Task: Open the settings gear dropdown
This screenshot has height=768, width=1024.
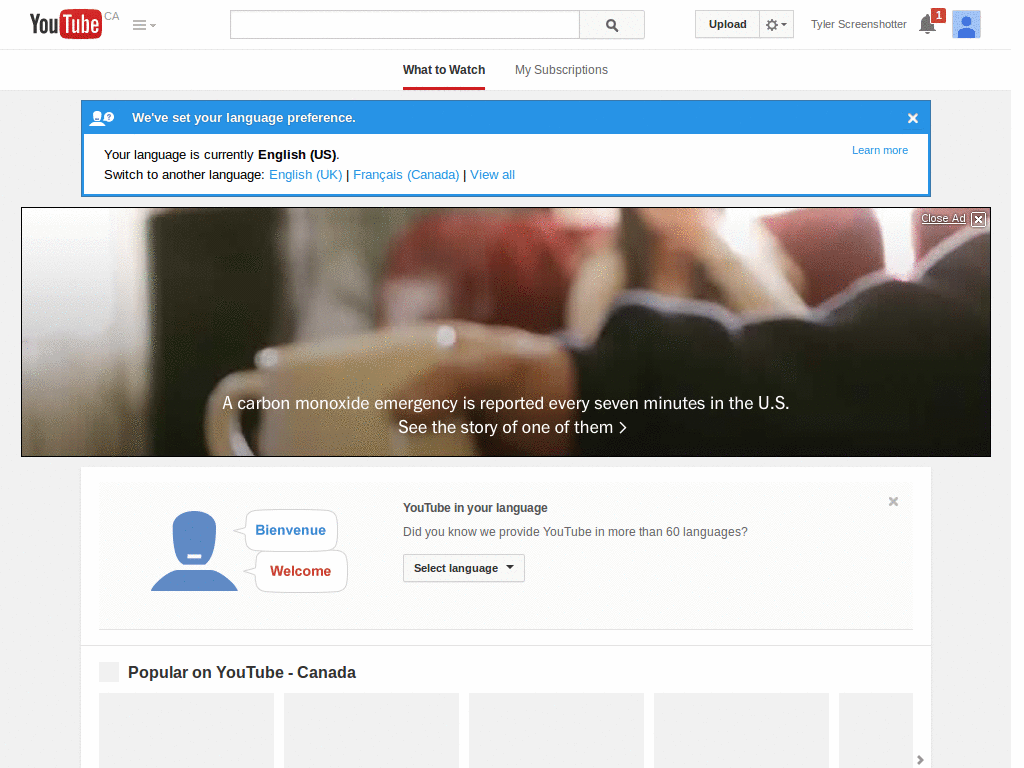Action: point(776,24)
